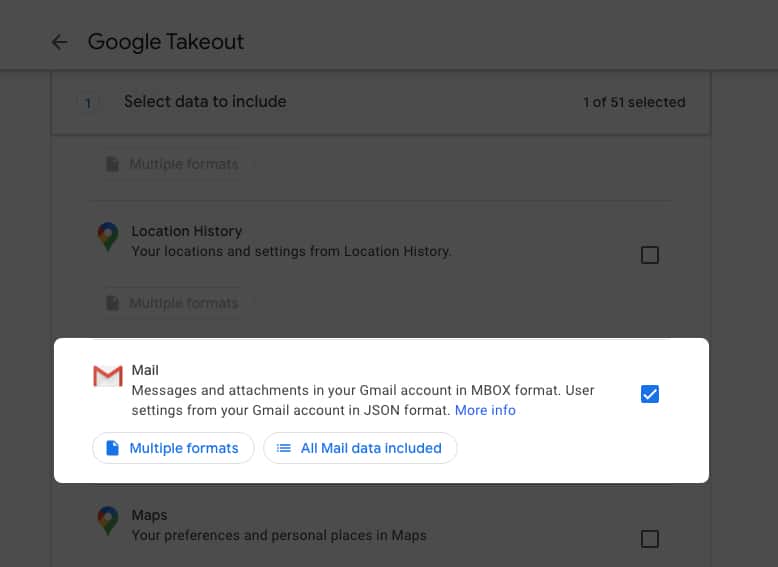Click the text Your locations and settings from Location History
This screenshot has width=778, height=567.
coord(291,252)
